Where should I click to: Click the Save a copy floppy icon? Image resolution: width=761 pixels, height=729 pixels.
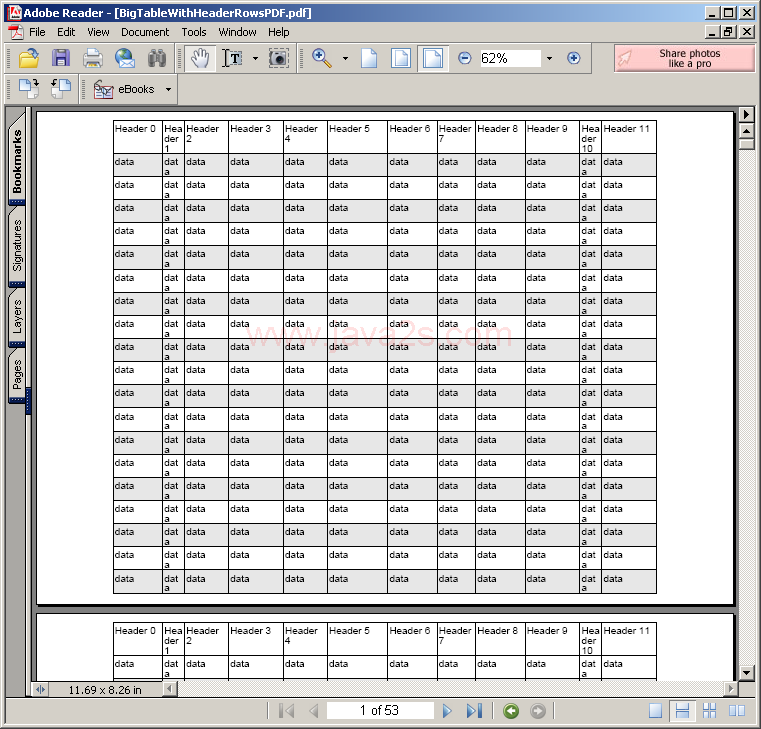pyautogui.click(x=61, y=58)
